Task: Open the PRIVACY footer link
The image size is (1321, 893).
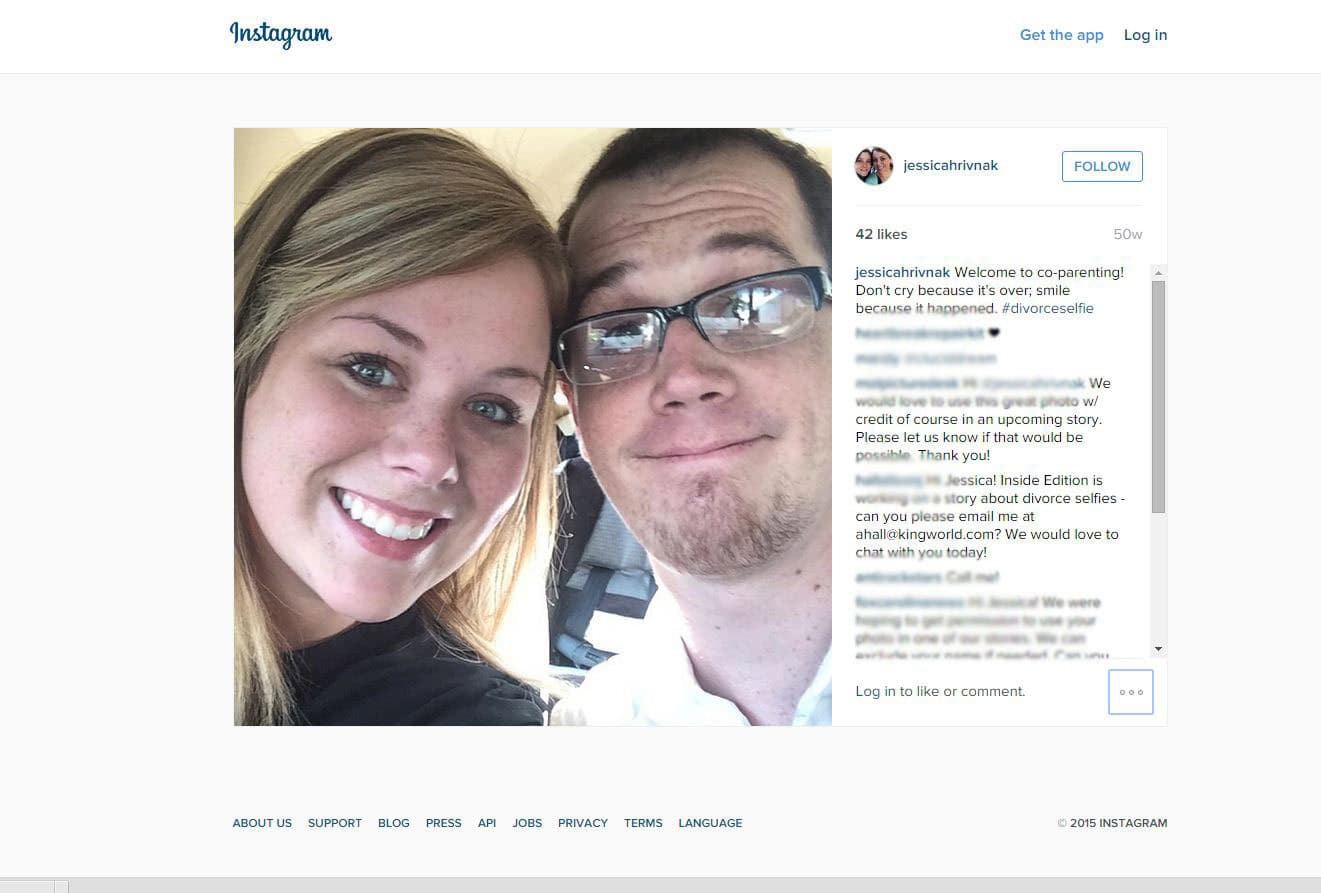Action: click(x=583, y=823)
